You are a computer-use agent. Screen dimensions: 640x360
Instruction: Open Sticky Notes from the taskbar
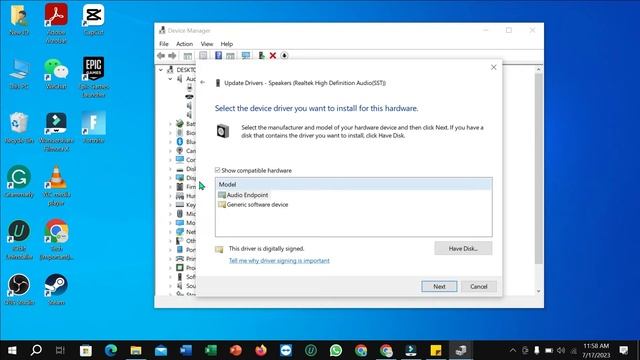coord(436,350)
